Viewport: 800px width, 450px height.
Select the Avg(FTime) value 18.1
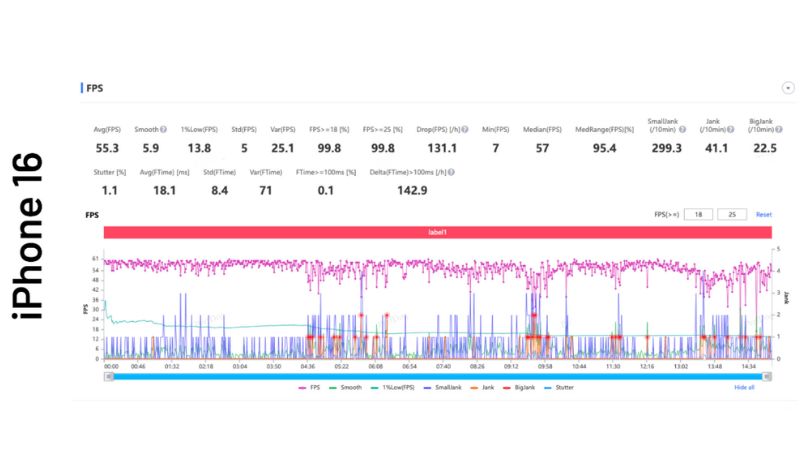point(164,191)
